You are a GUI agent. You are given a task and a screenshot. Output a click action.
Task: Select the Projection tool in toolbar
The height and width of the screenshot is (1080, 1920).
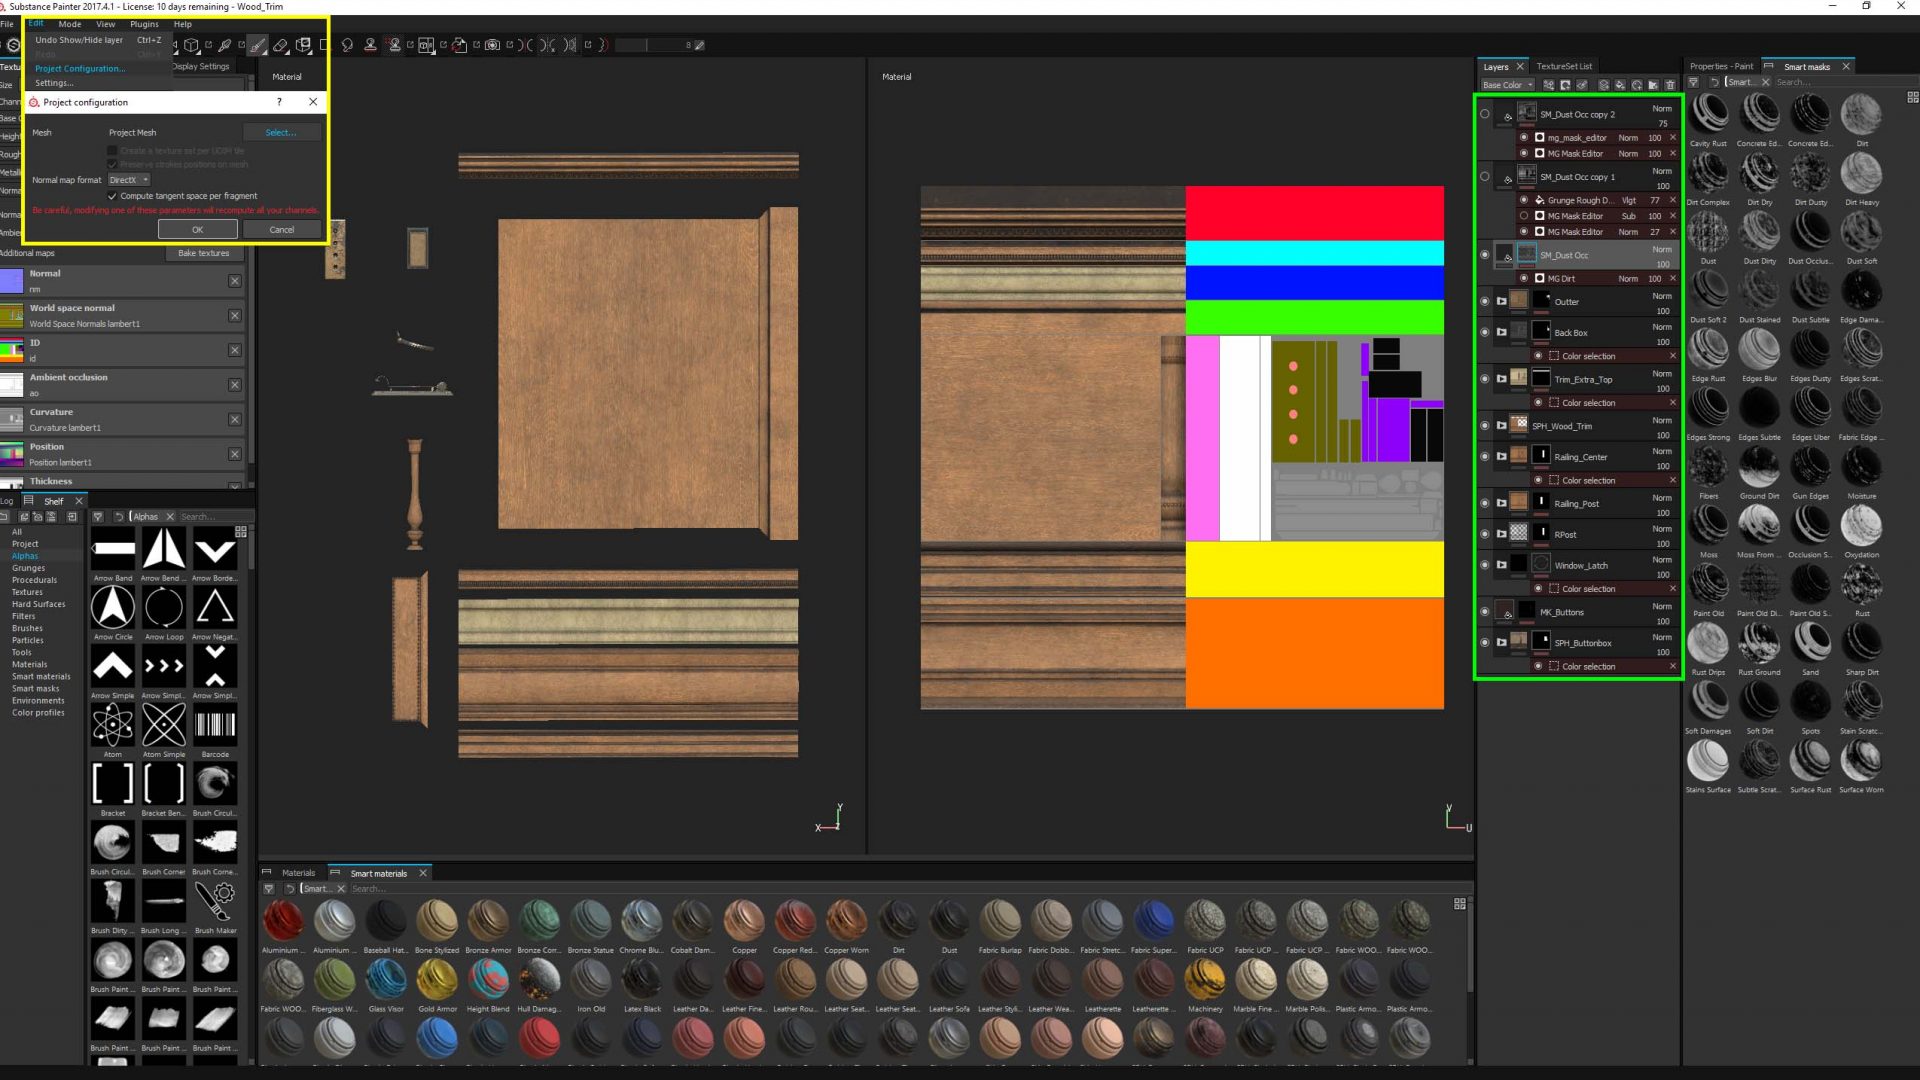pyautogui.click(x=304, y=45)
